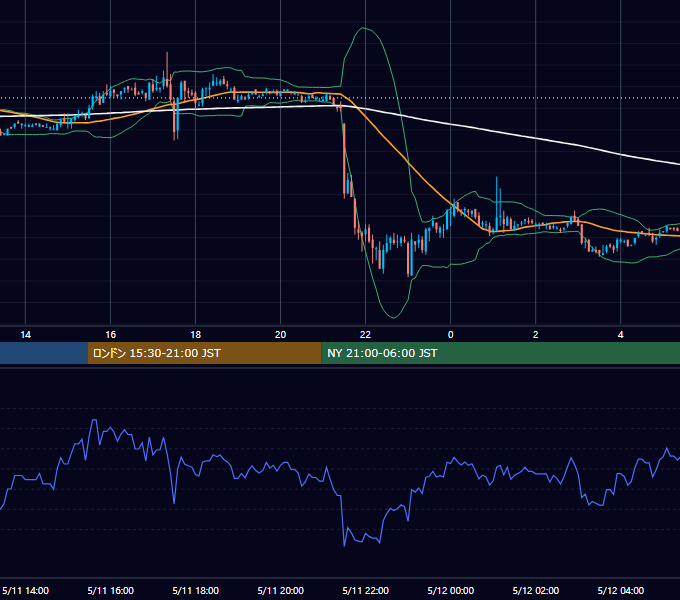Click the 2 label on the price chart axis
Screen dimensions: 680x600
pyautogui.click(x=536, y=335)
